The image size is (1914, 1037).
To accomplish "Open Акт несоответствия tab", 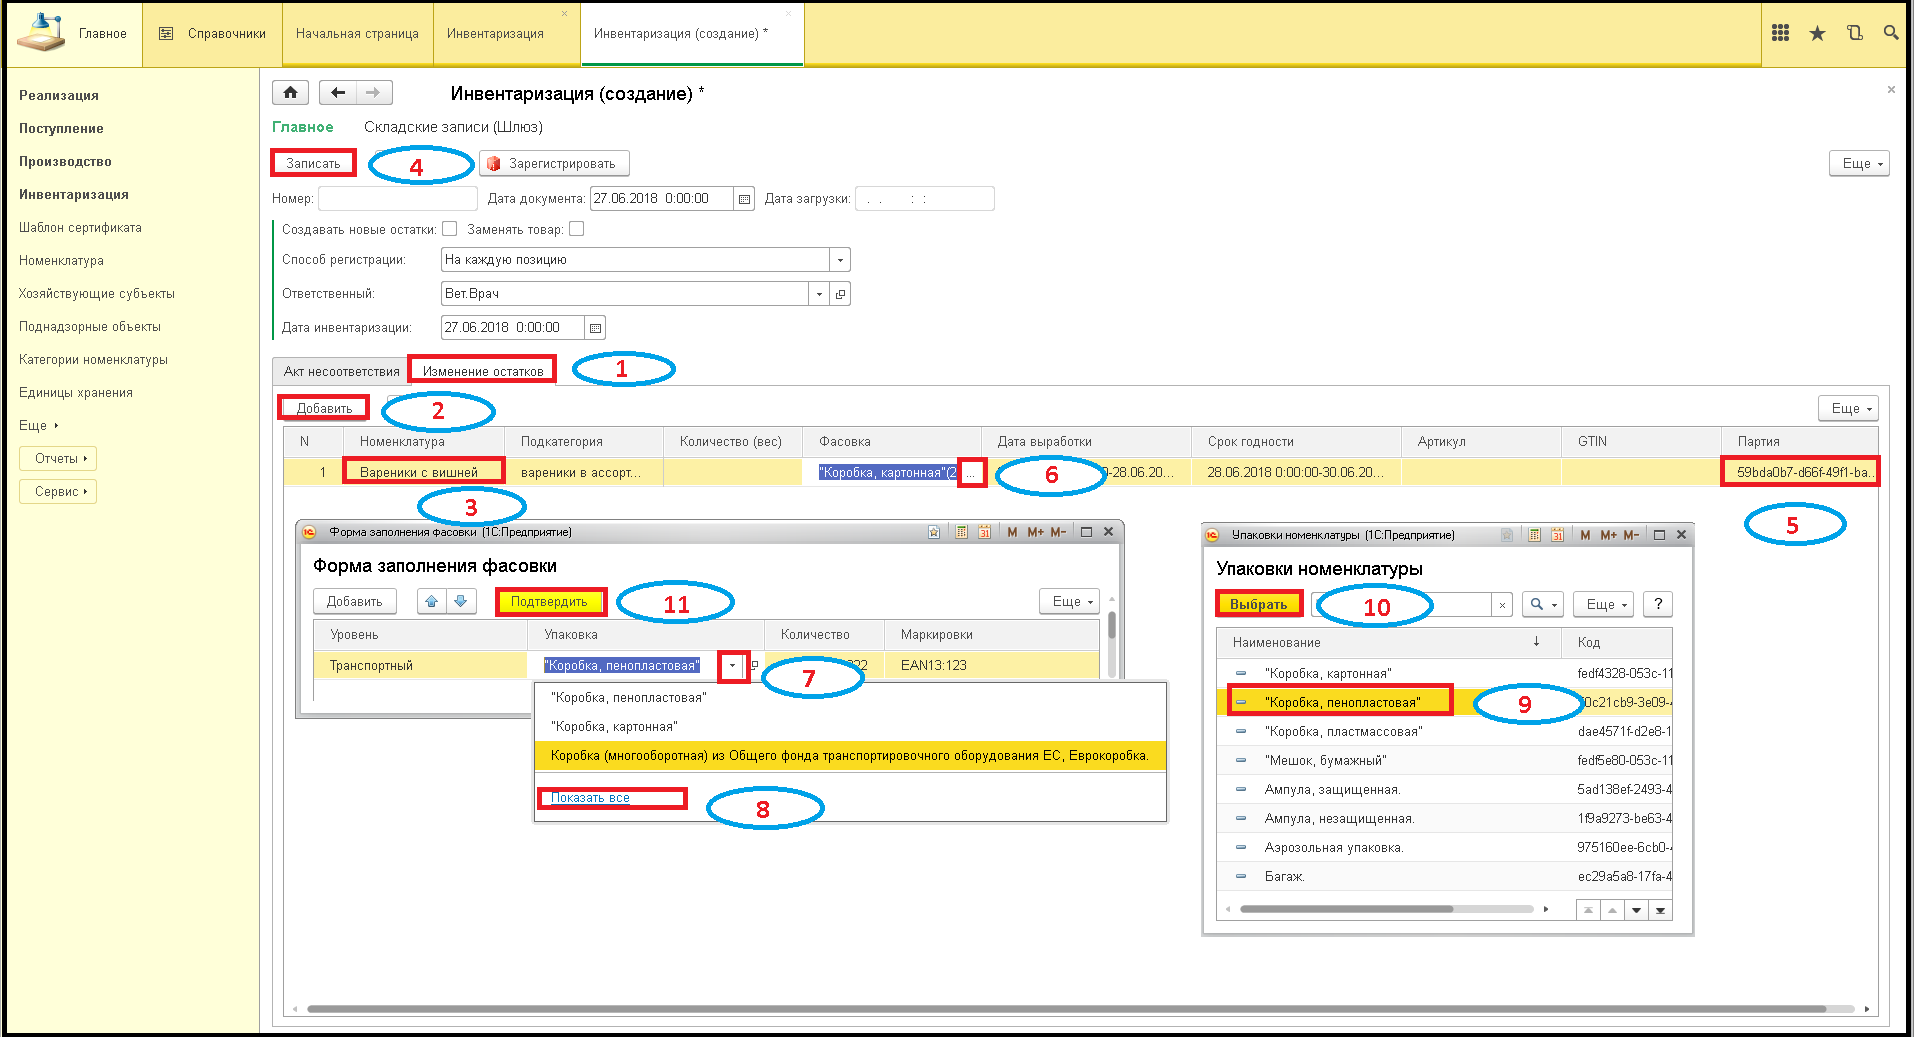I will (x=341, y=371).
